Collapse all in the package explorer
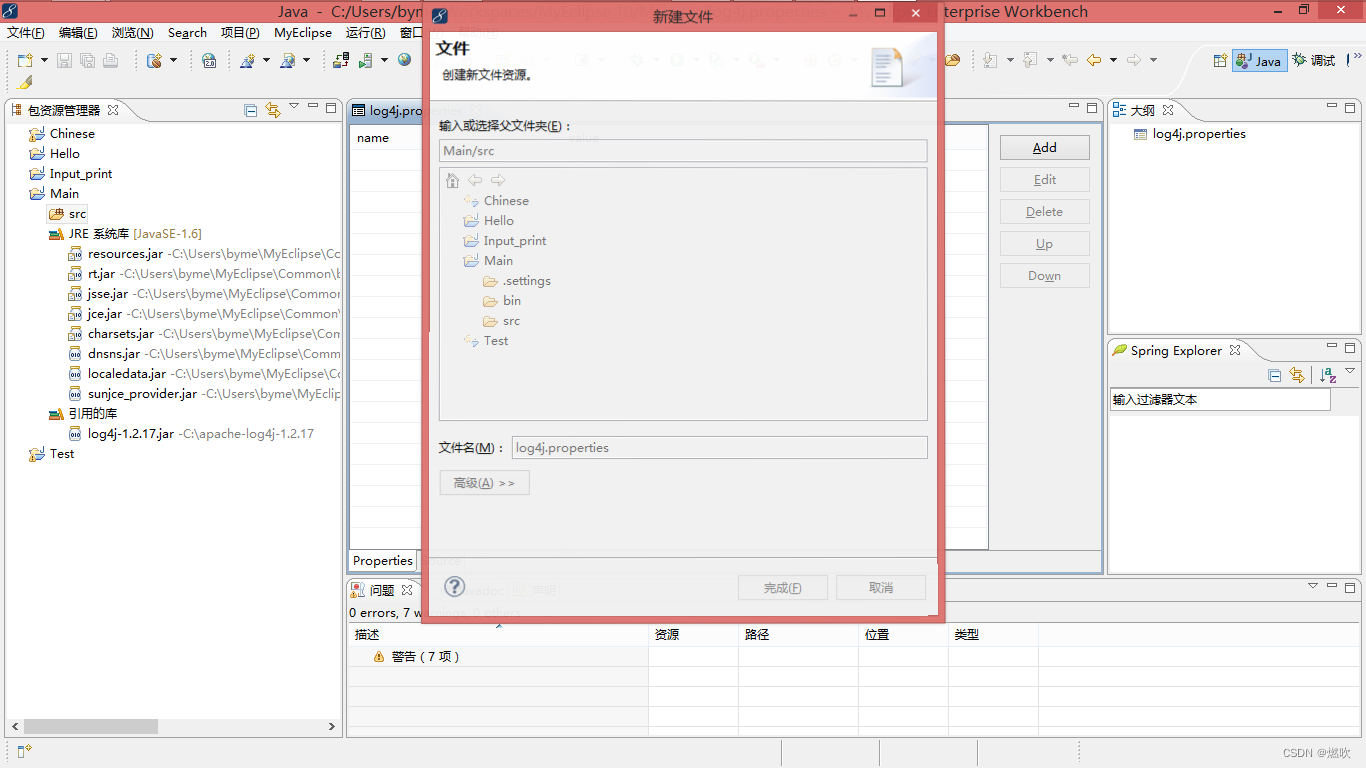 (251, 110)
